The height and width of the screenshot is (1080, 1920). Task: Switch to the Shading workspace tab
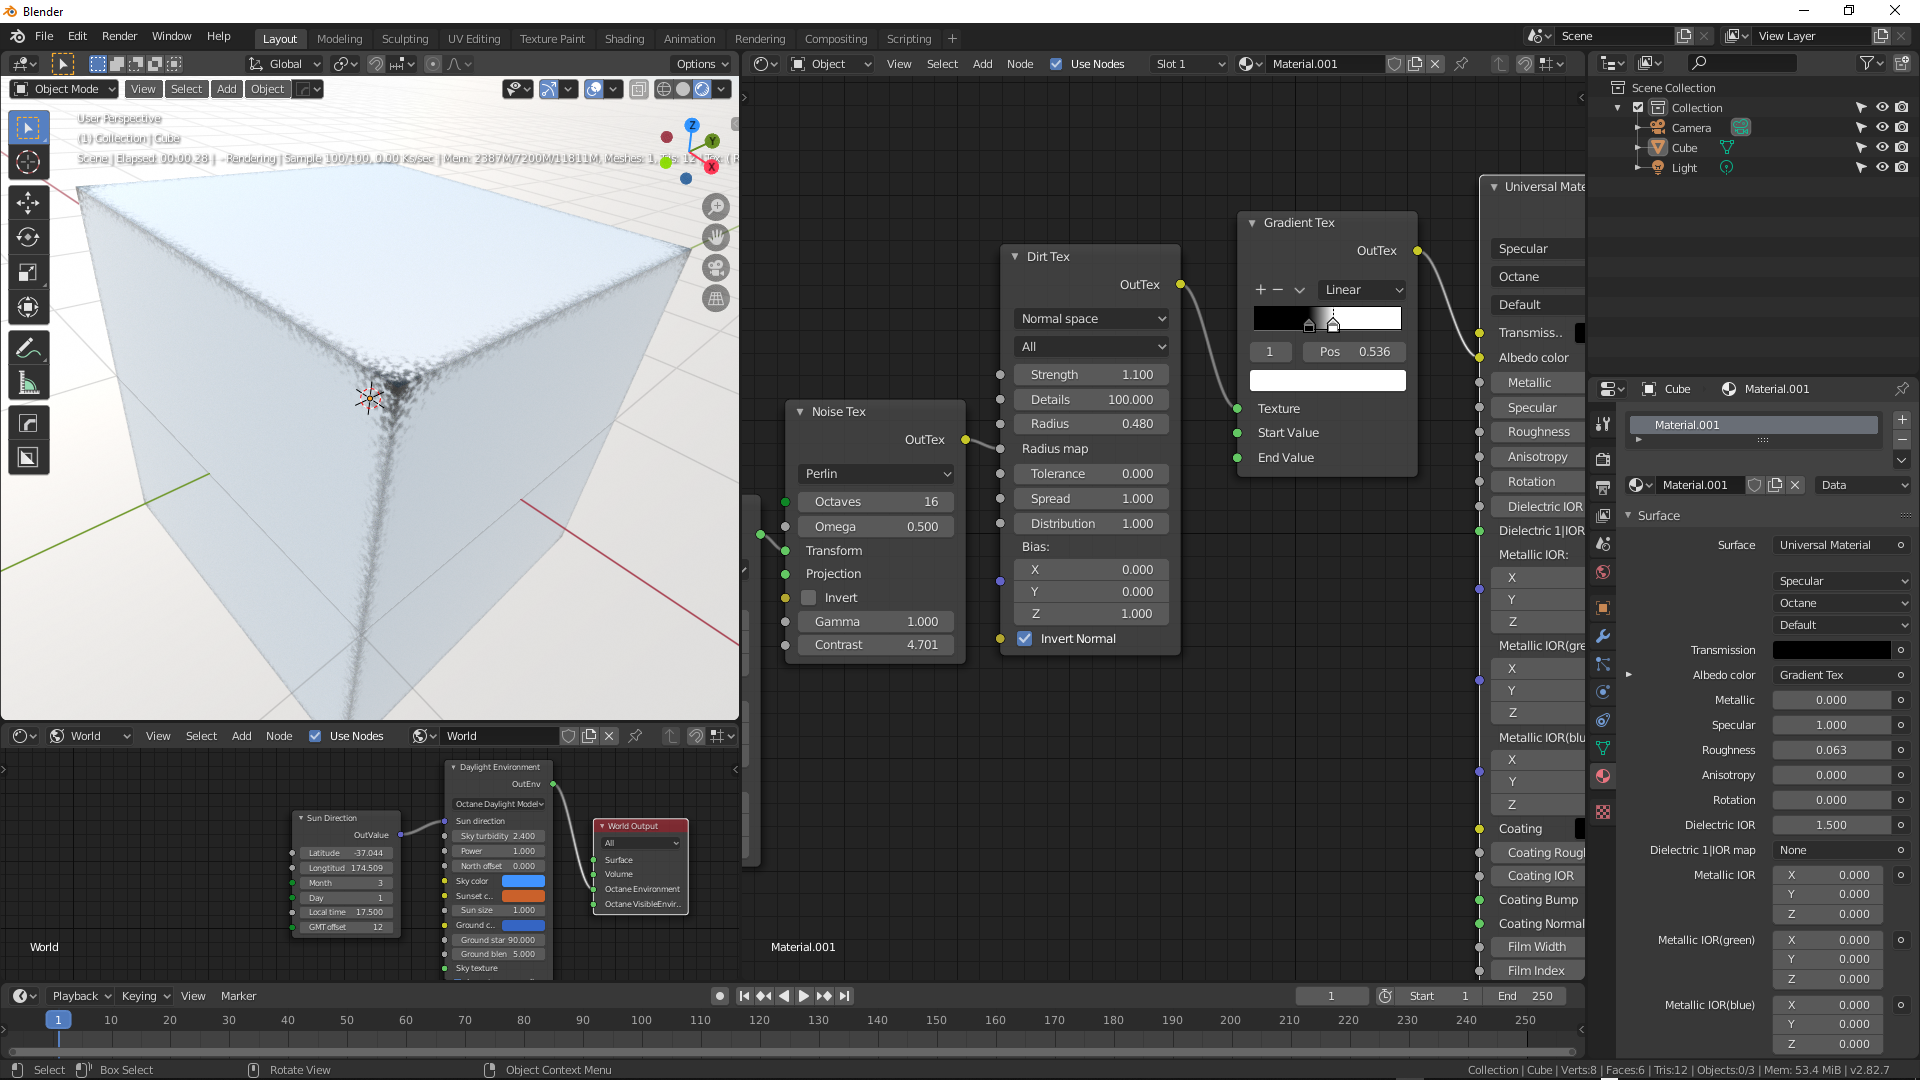[x=624, y=39]
